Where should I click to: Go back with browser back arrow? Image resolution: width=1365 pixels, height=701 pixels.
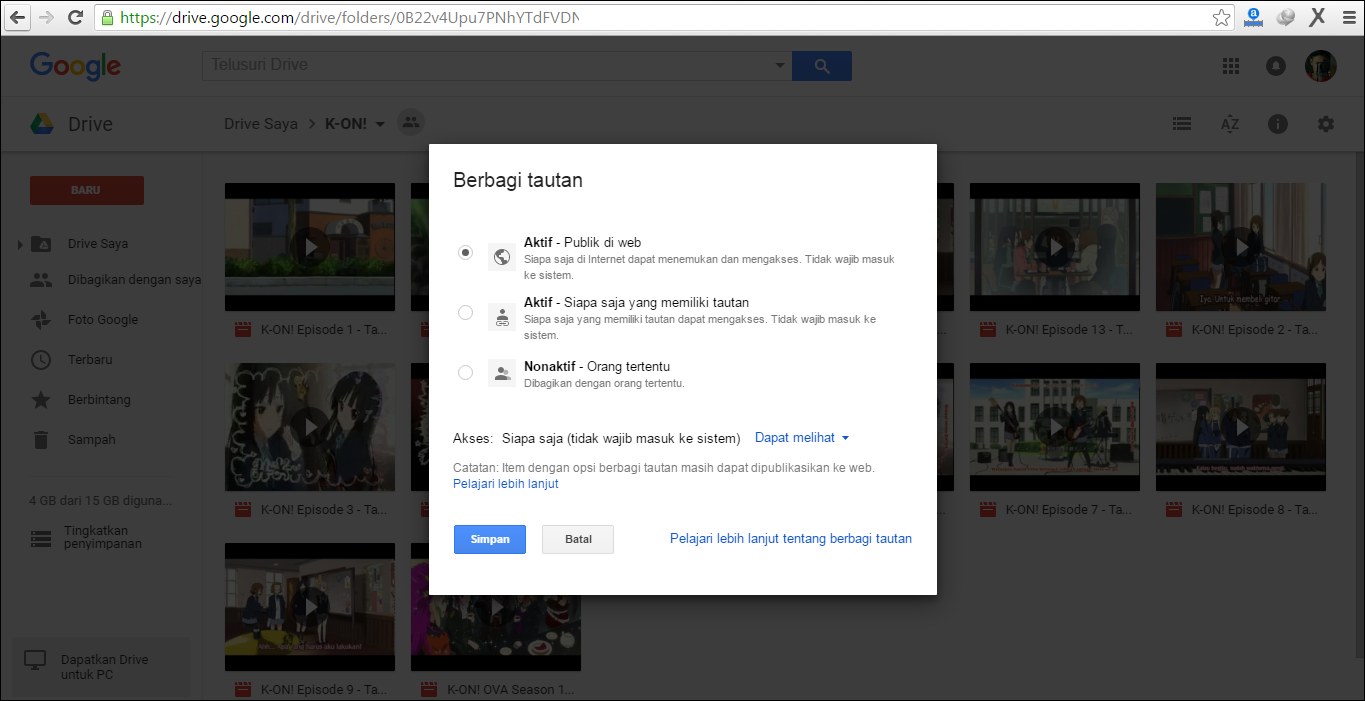(x=17, y=17)
